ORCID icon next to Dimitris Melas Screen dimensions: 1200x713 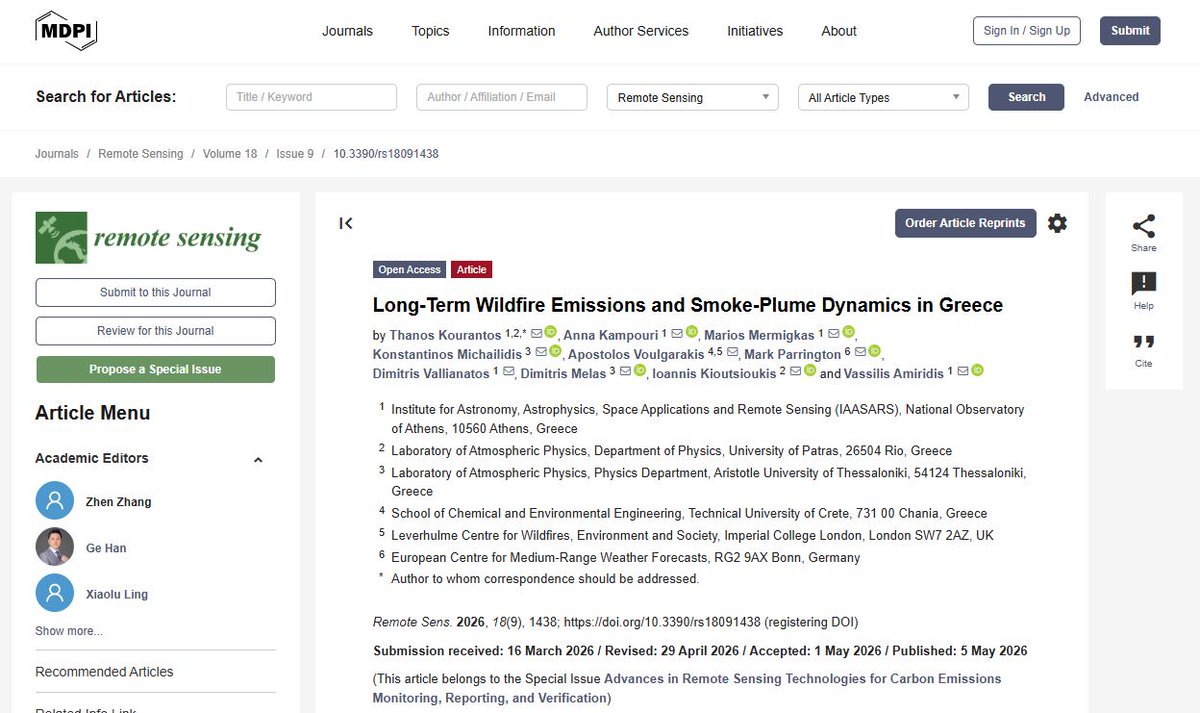point(639,370)
